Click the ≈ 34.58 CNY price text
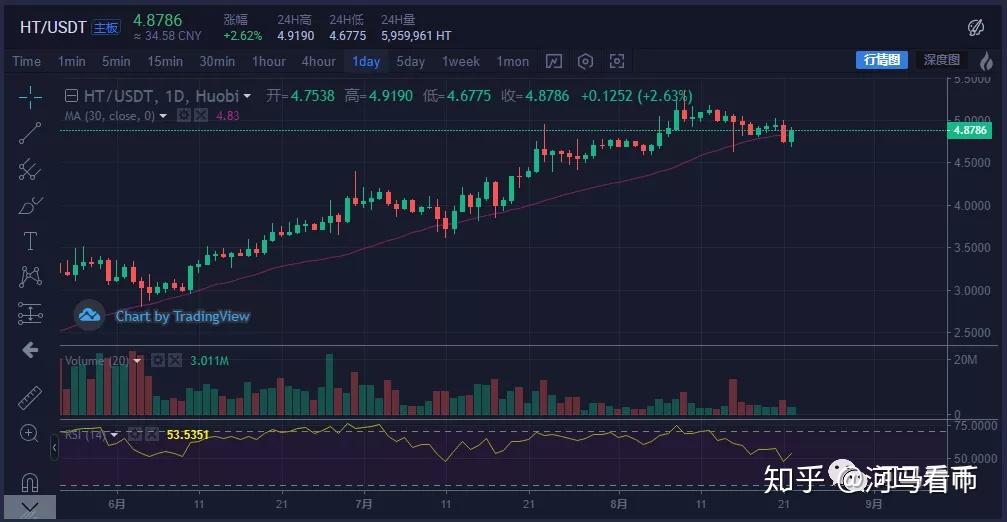Viewport: 1007px width, 522px height. (x=168, y=36)
